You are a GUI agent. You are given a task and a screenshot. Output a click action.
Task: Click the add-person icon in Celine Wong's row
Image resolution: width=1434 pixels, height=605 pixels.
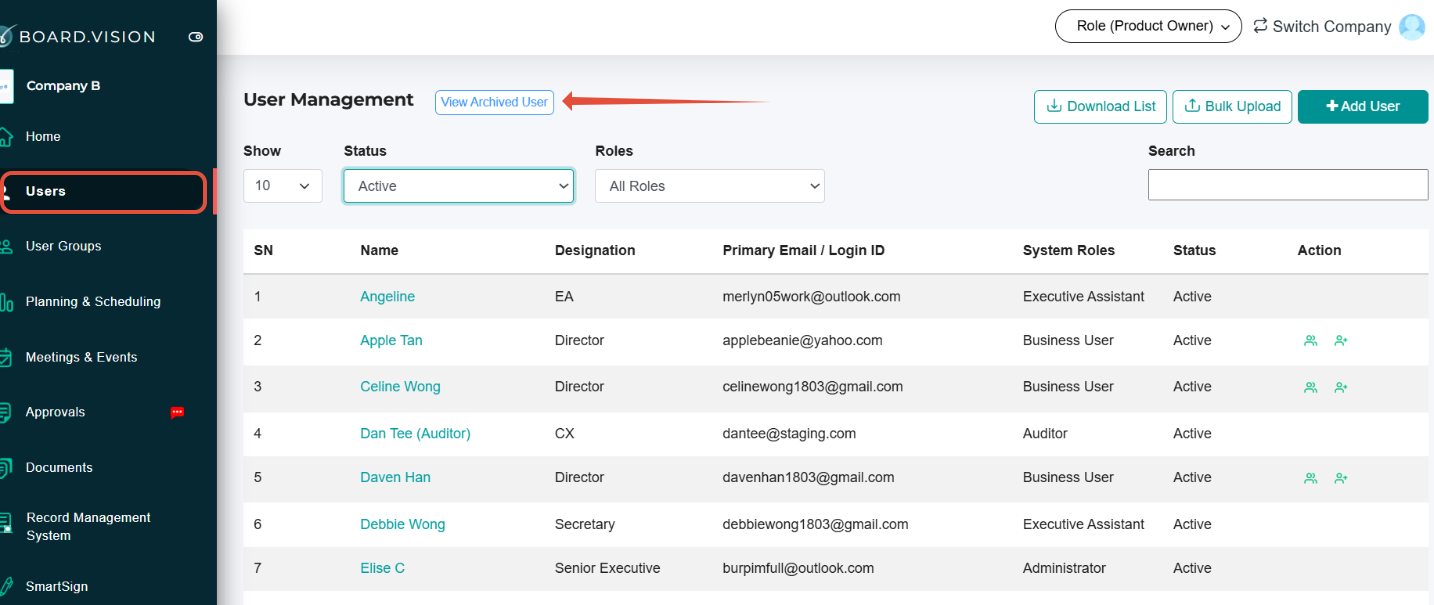tap(1341, 387)
